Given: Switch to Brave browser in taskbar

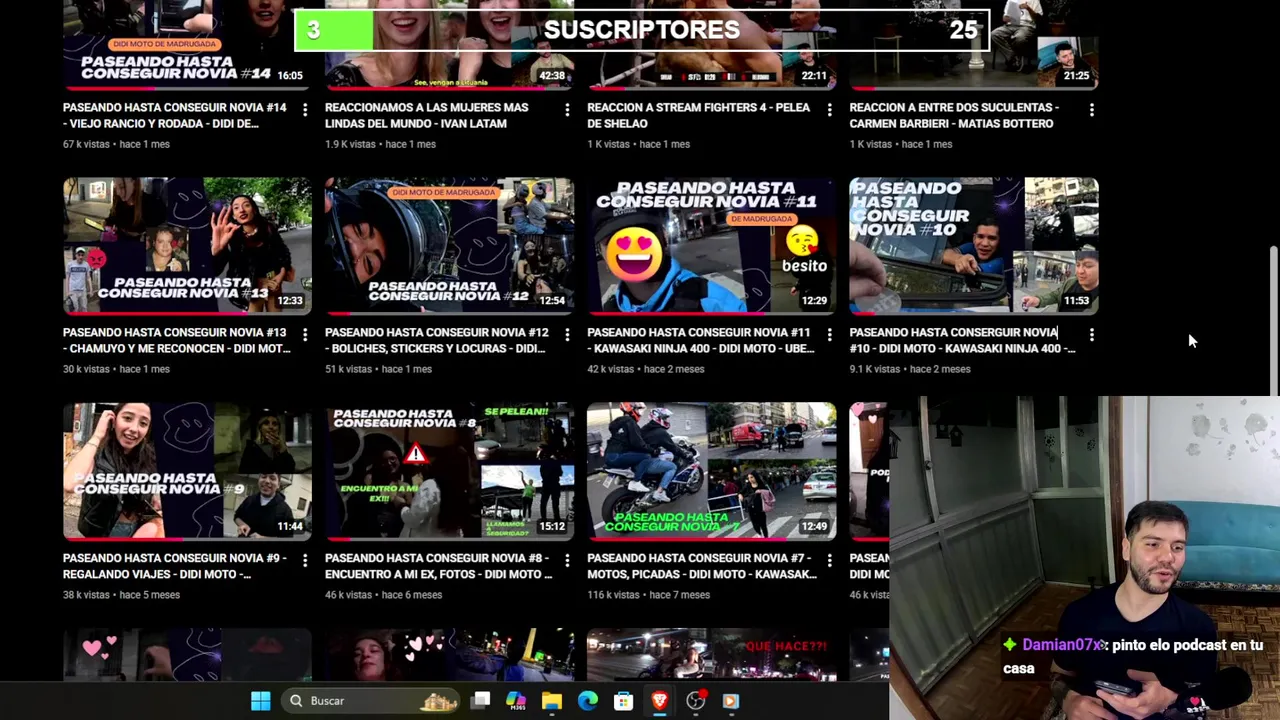Looking at the screenshot, I should (659, 701).
